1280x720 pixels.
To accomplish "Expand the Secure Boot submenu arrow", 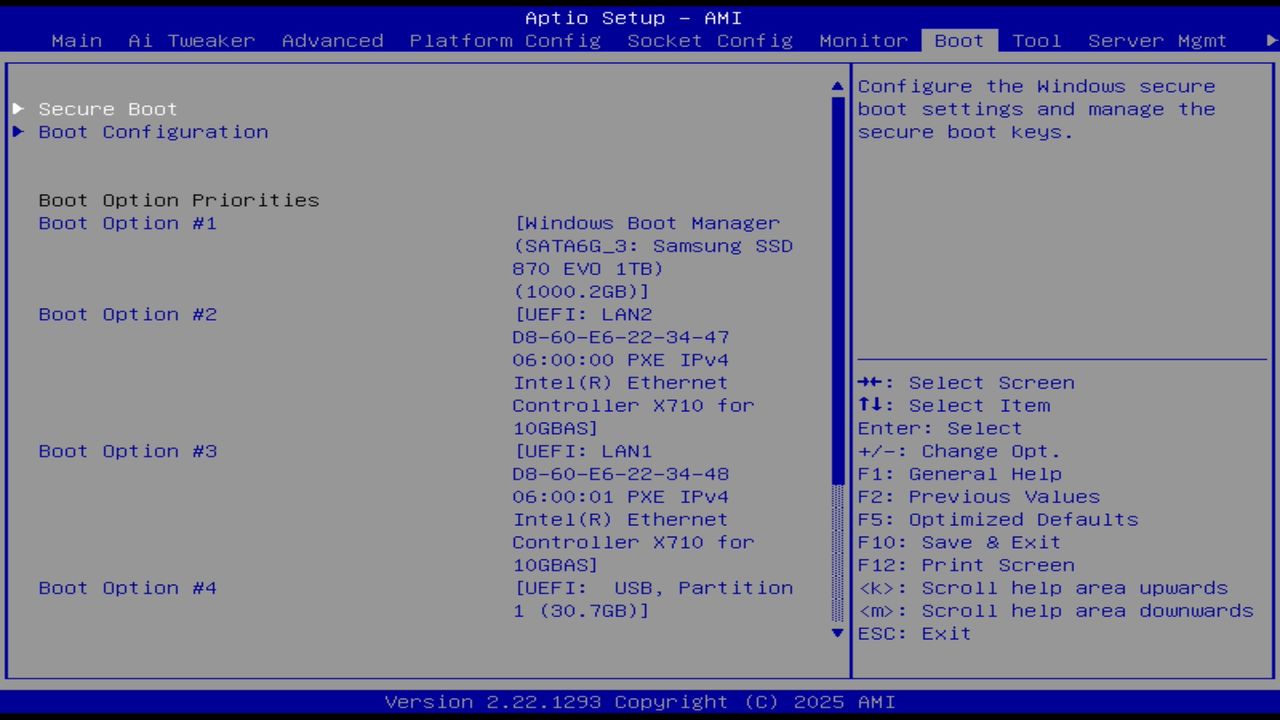I will click(x=17, y=108).
